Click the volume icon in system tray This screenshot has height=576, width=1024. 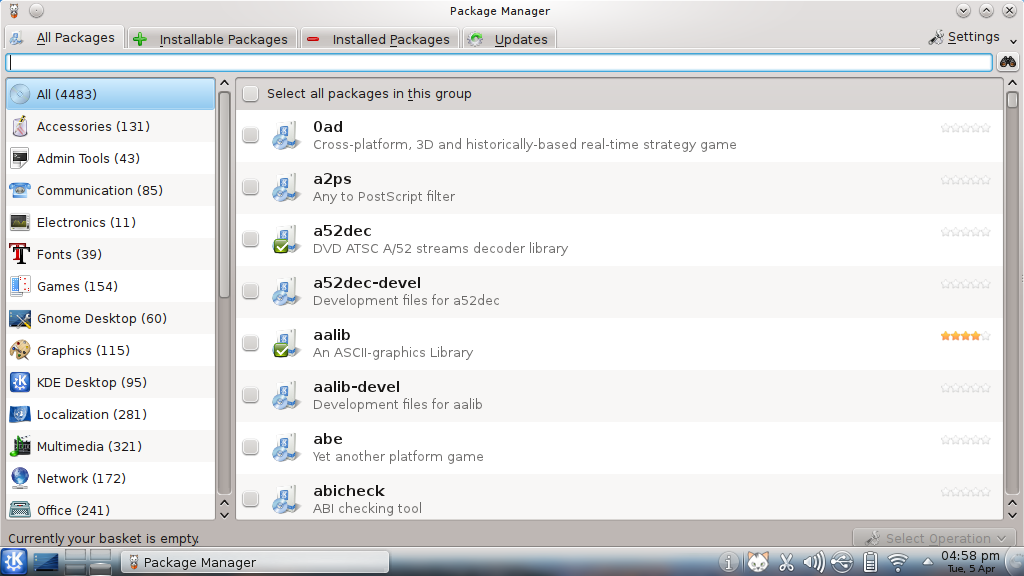tap(814, 562)
